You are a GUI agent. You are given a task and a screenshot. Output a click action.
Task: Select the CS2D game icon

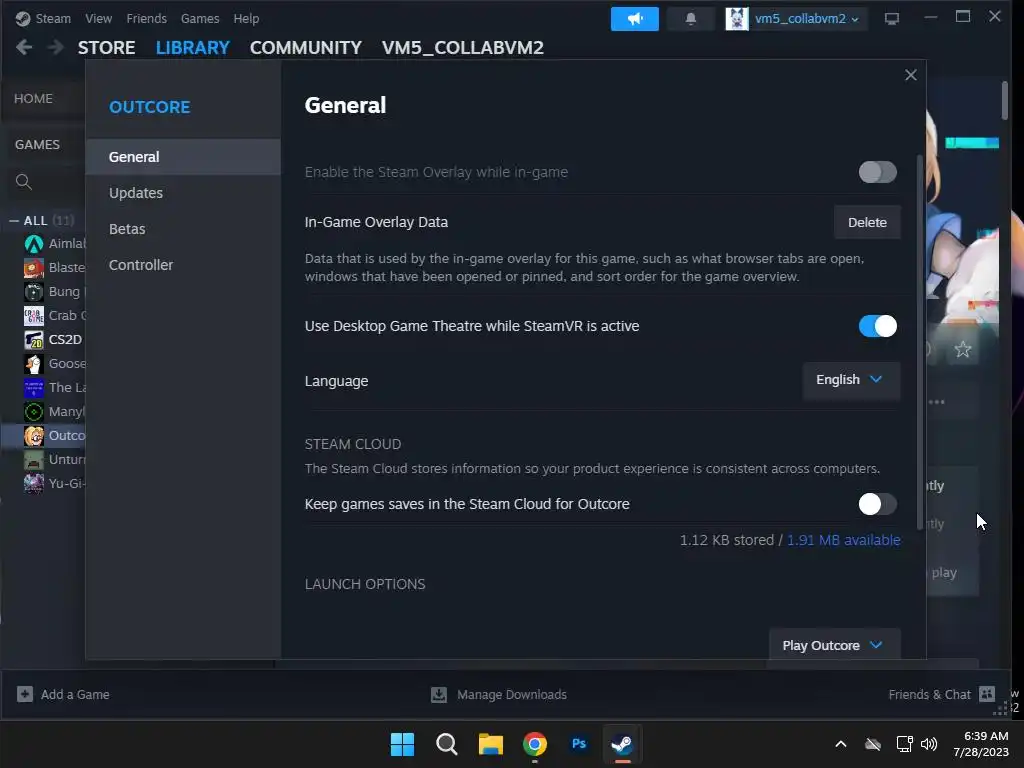(x=33, y=340)
